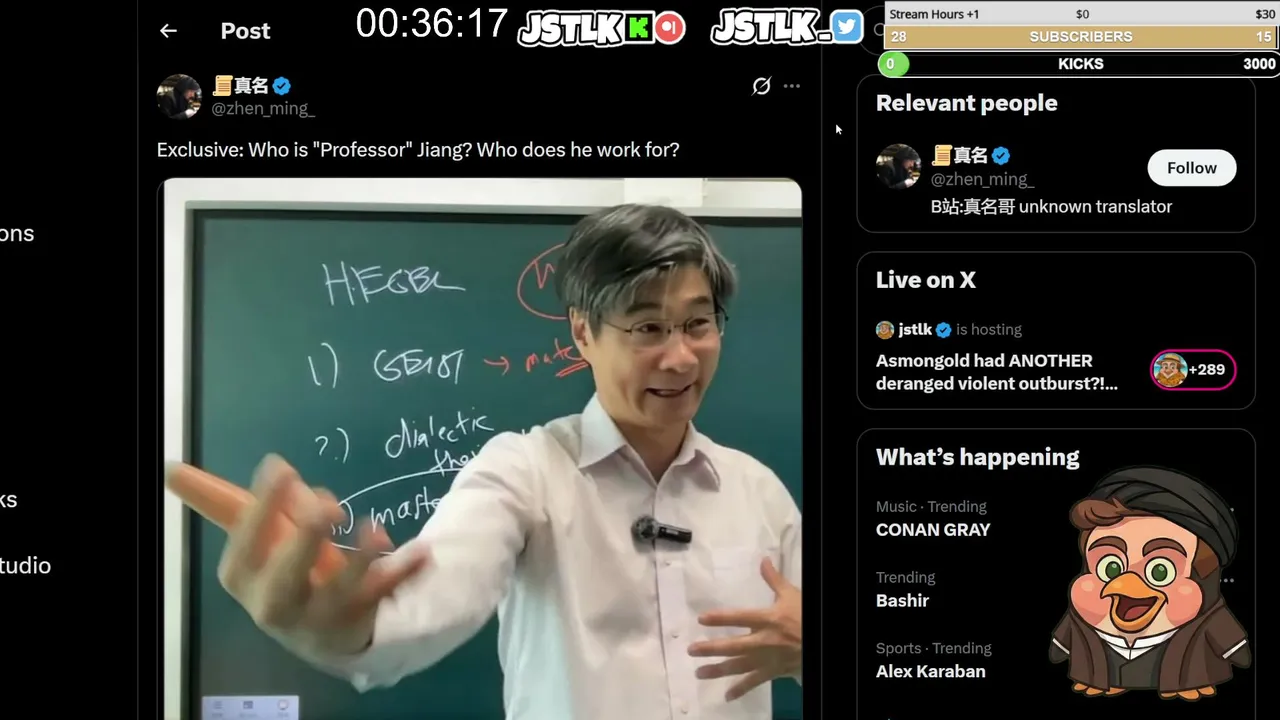Viewport: 1280px width, 720px height.
Task: Click the What's happening heading
Action: (x=977, y=457)
